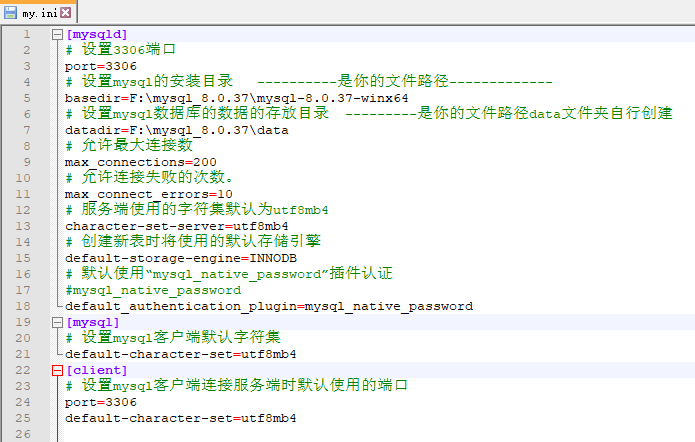
Task: Collapse the [client] section fold marker
Action: (57, 370)
